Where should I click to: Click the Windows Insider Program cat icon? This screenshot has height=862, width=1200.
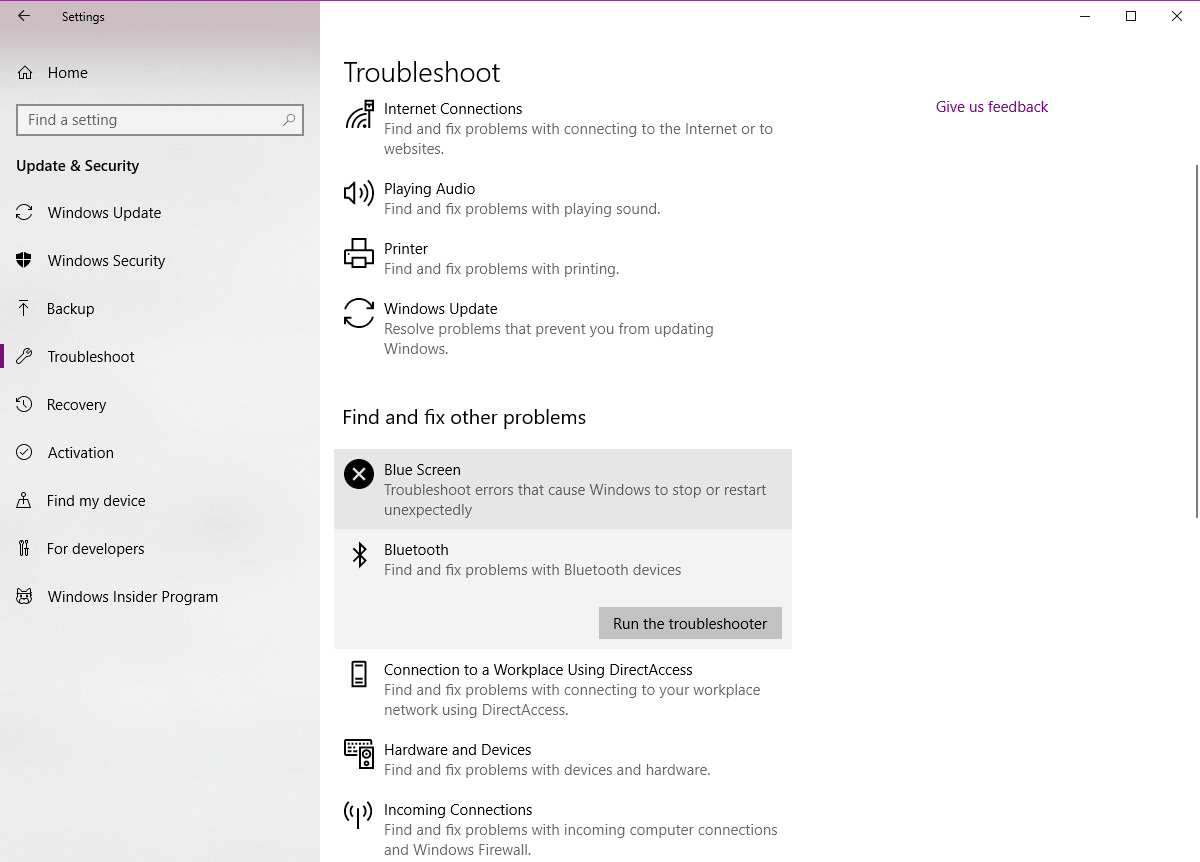coord(25,596)
